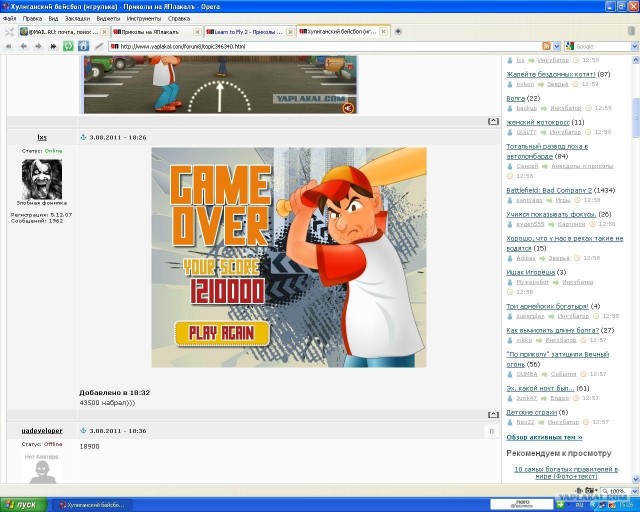
Task: Close the 'Learn to Fly 2' tab
Action: 290,32
